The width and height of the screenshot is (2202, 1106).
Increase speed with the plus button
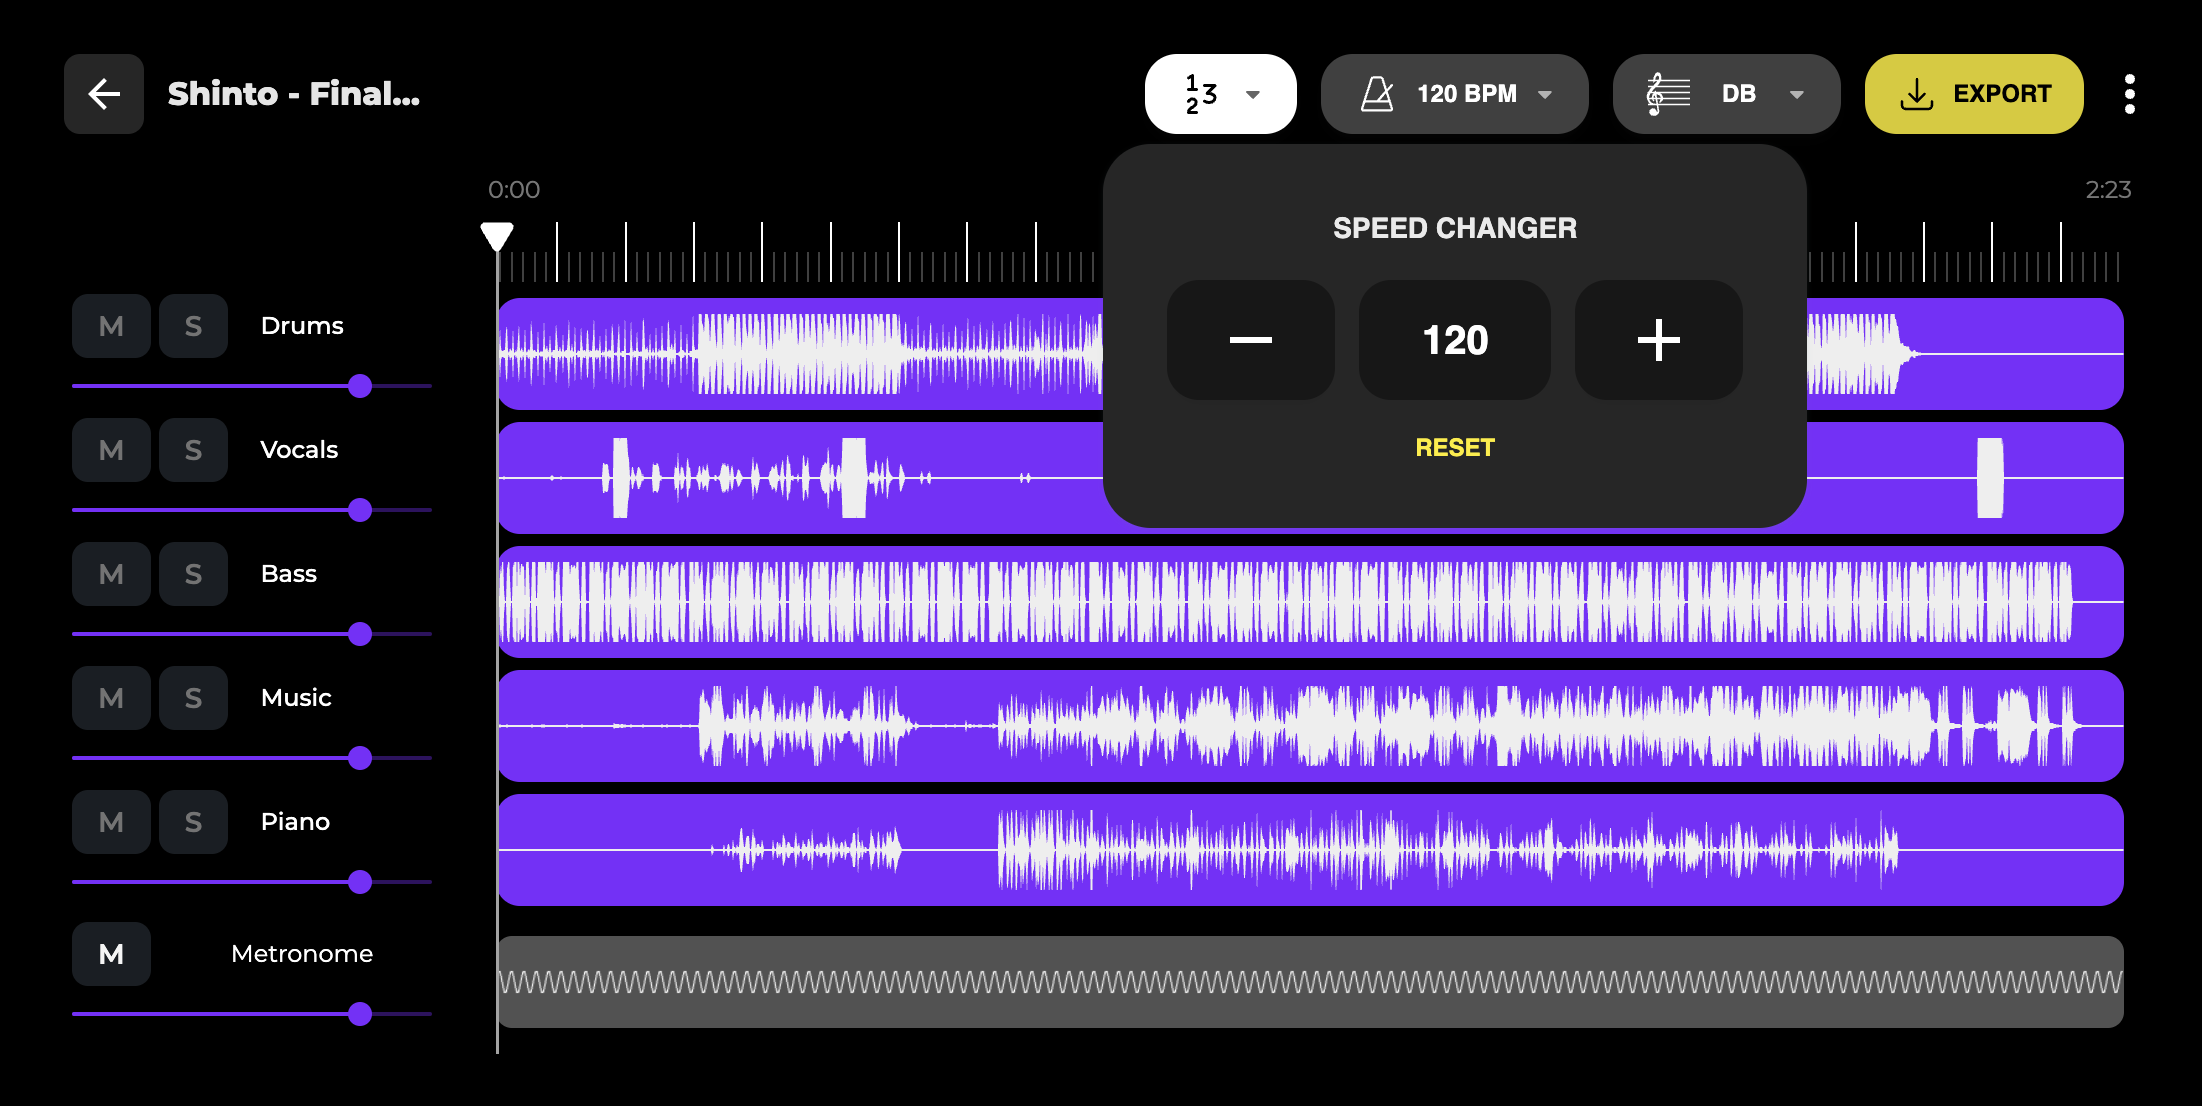[x=1658, y=340]
